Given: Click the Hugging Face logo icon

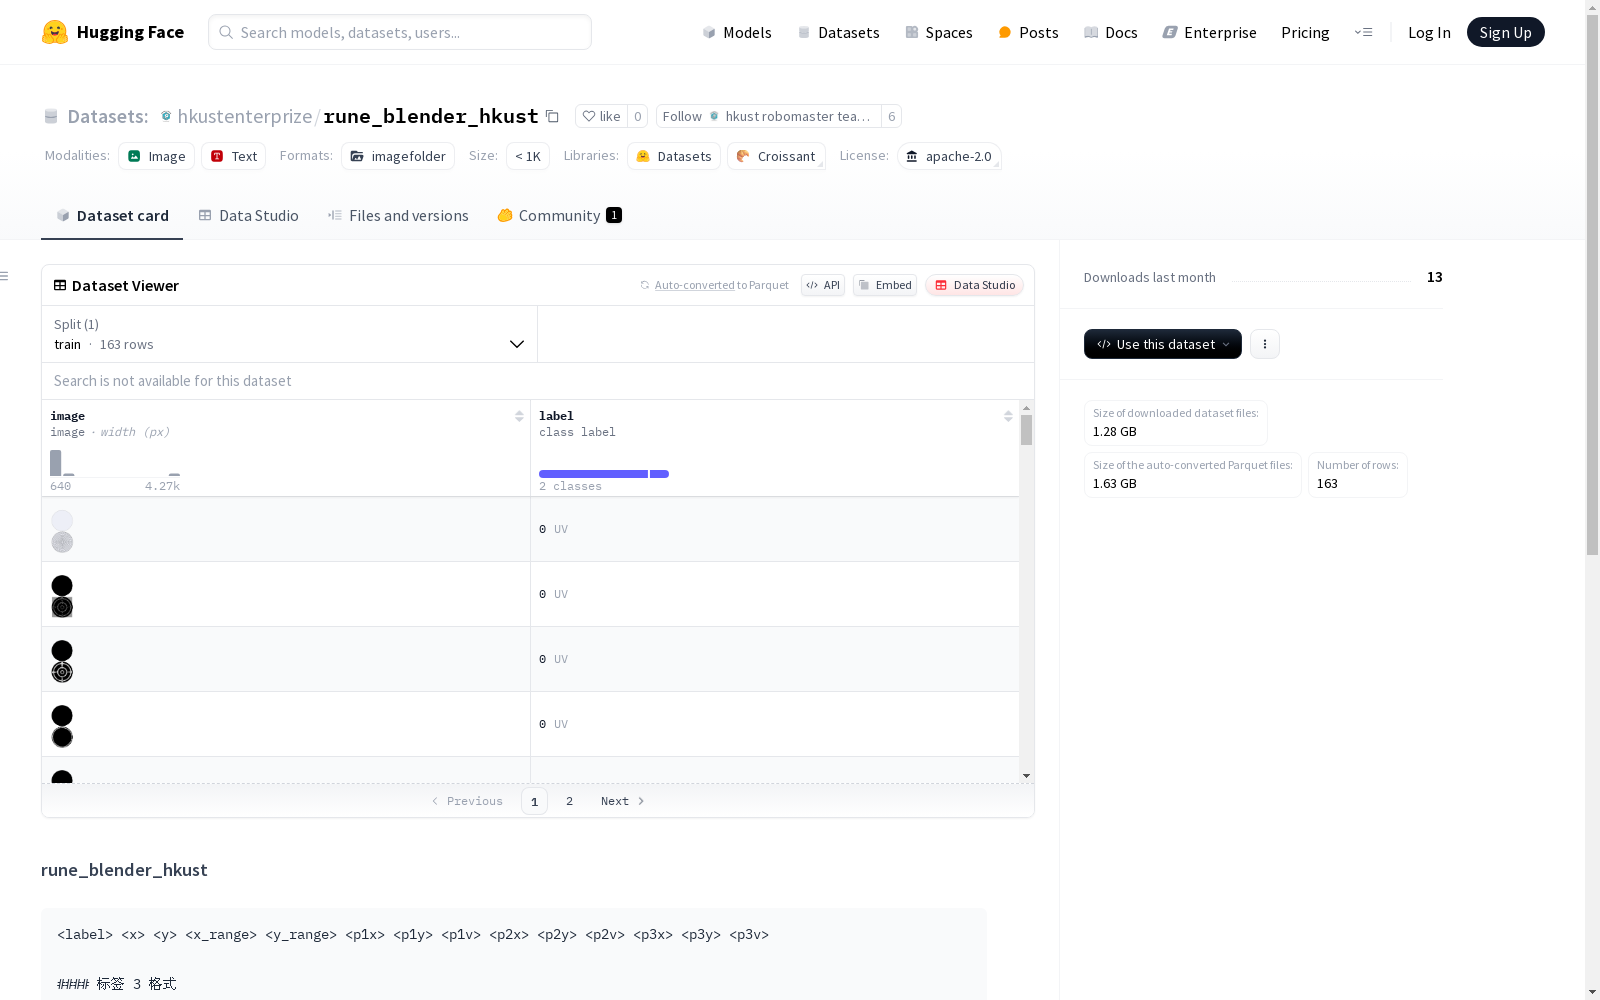Looking at the screenshot, I should pos(54,32).
